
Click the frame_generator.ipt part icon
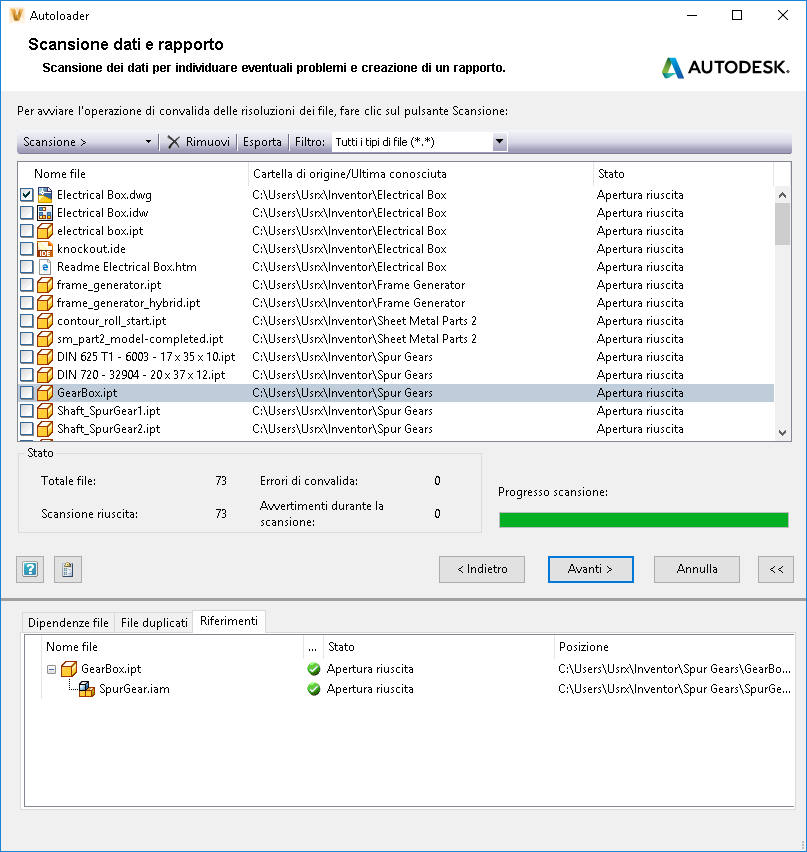pyautogui.click(x=45, y=285)
